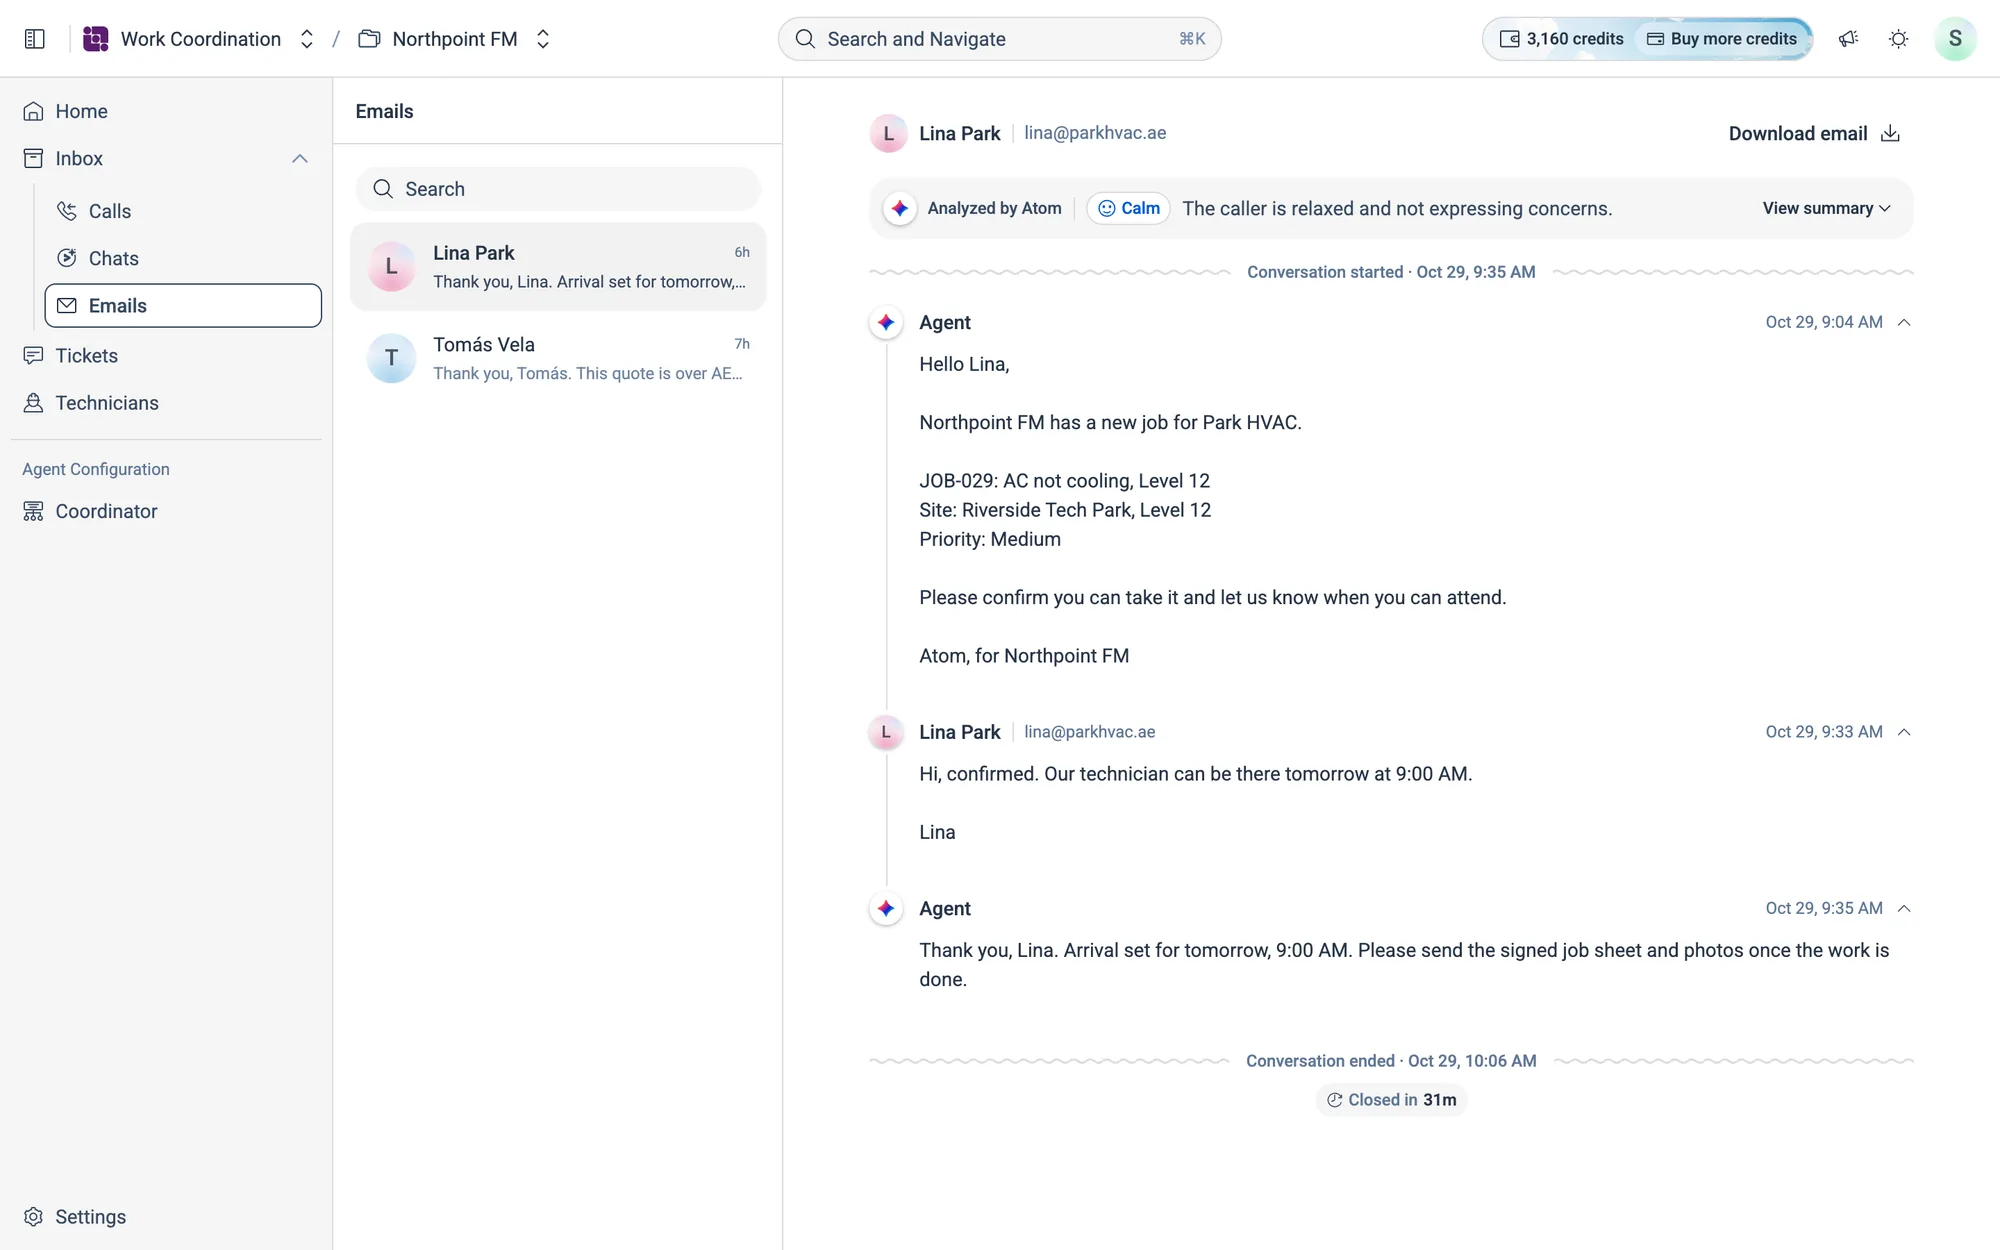
Task: Click the Search and Navigate field
Action: point(999,39)
